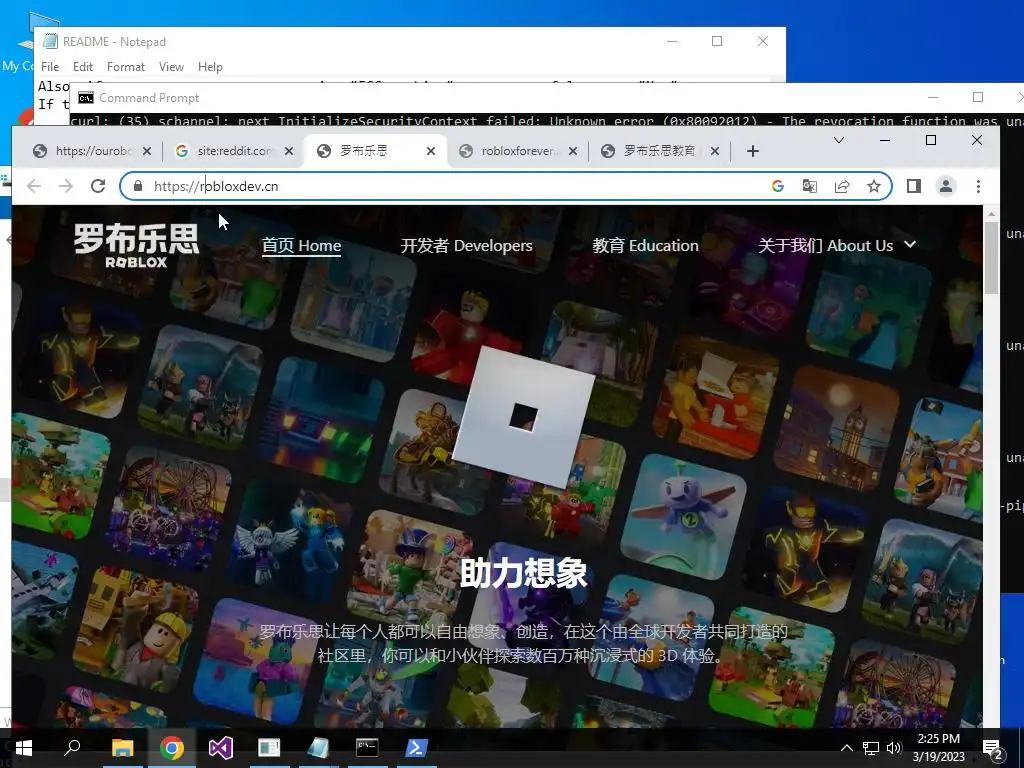
Task: Open Notepad's Format menu
Action: [126, 67]
